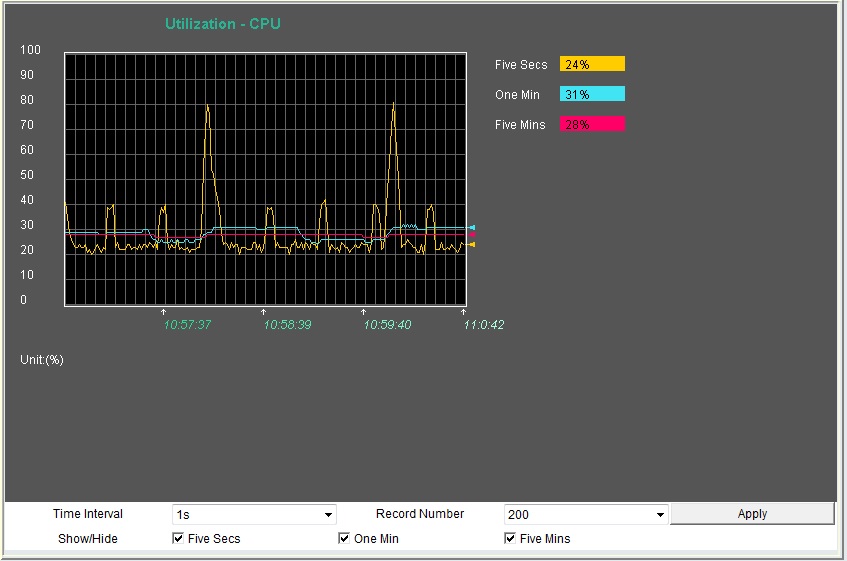Click the white tick arrow above 10:57:37
This screenshot has width=847, height=561.
point(164,312)
